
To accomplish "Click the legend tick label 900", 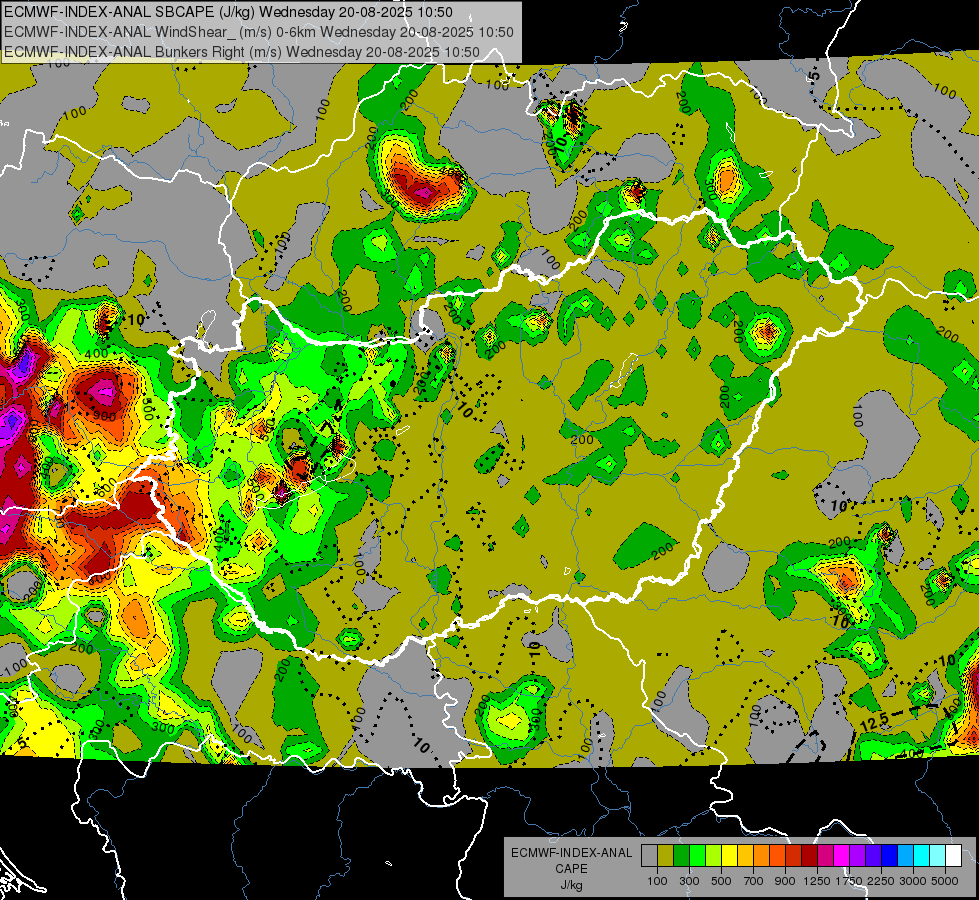I will tap(785, 881).
